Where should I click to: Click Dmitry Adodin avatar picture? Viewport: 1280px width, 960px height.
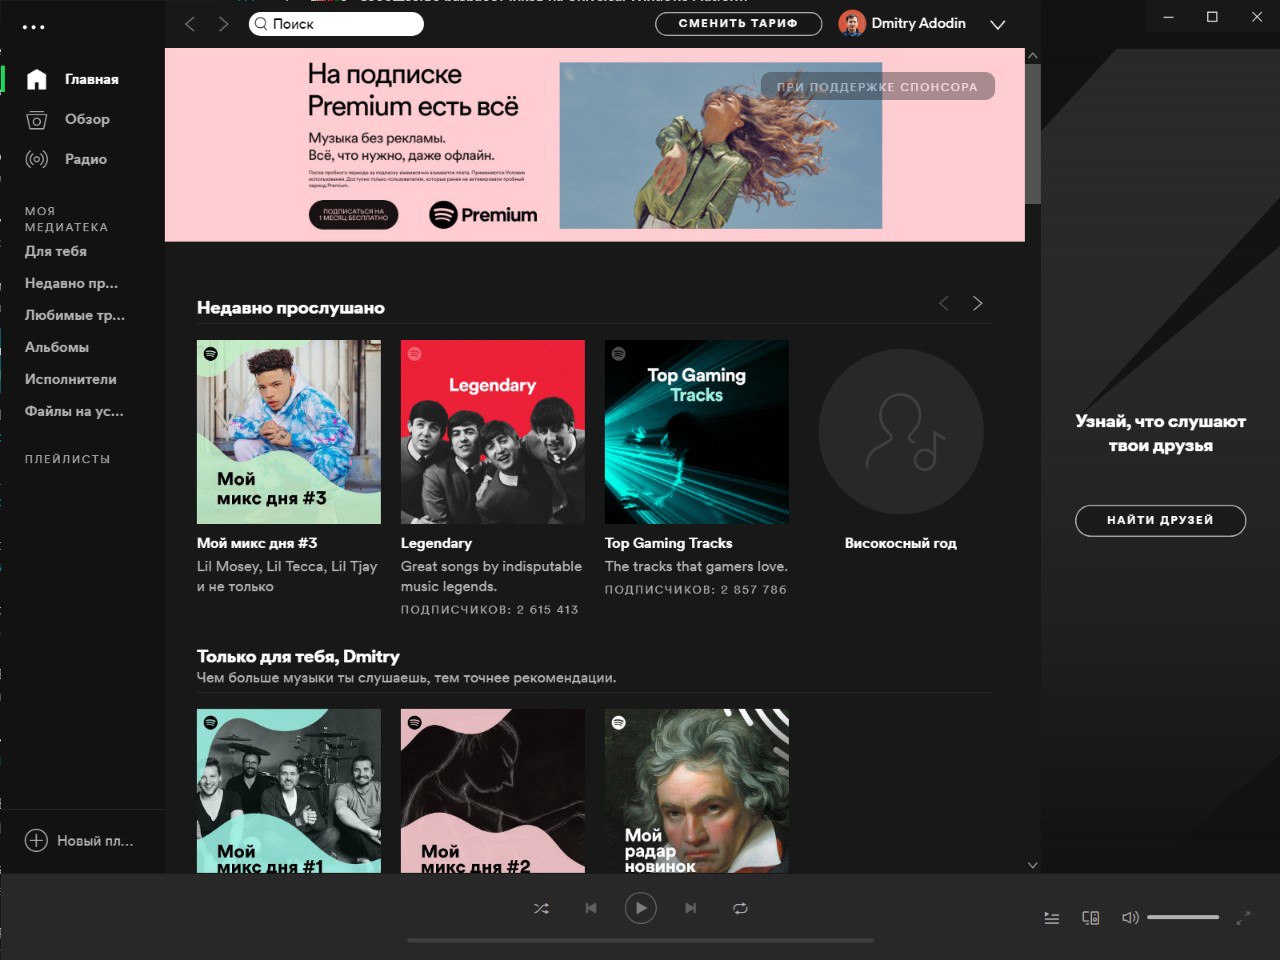point(852,24)
